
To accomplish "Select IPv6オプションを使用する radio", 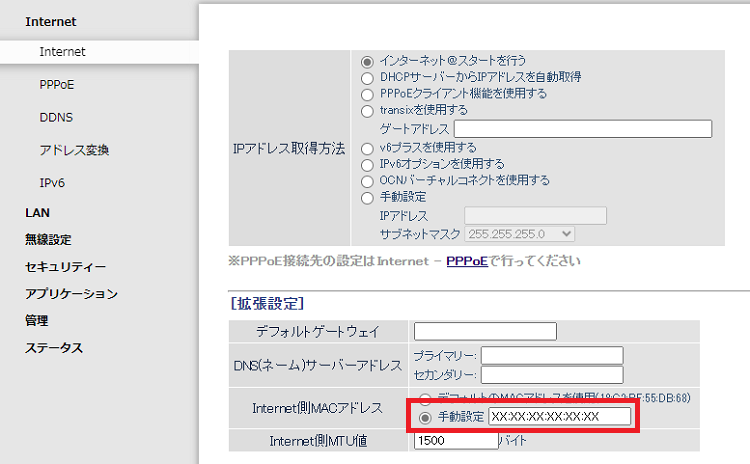I will click(367, 165).
